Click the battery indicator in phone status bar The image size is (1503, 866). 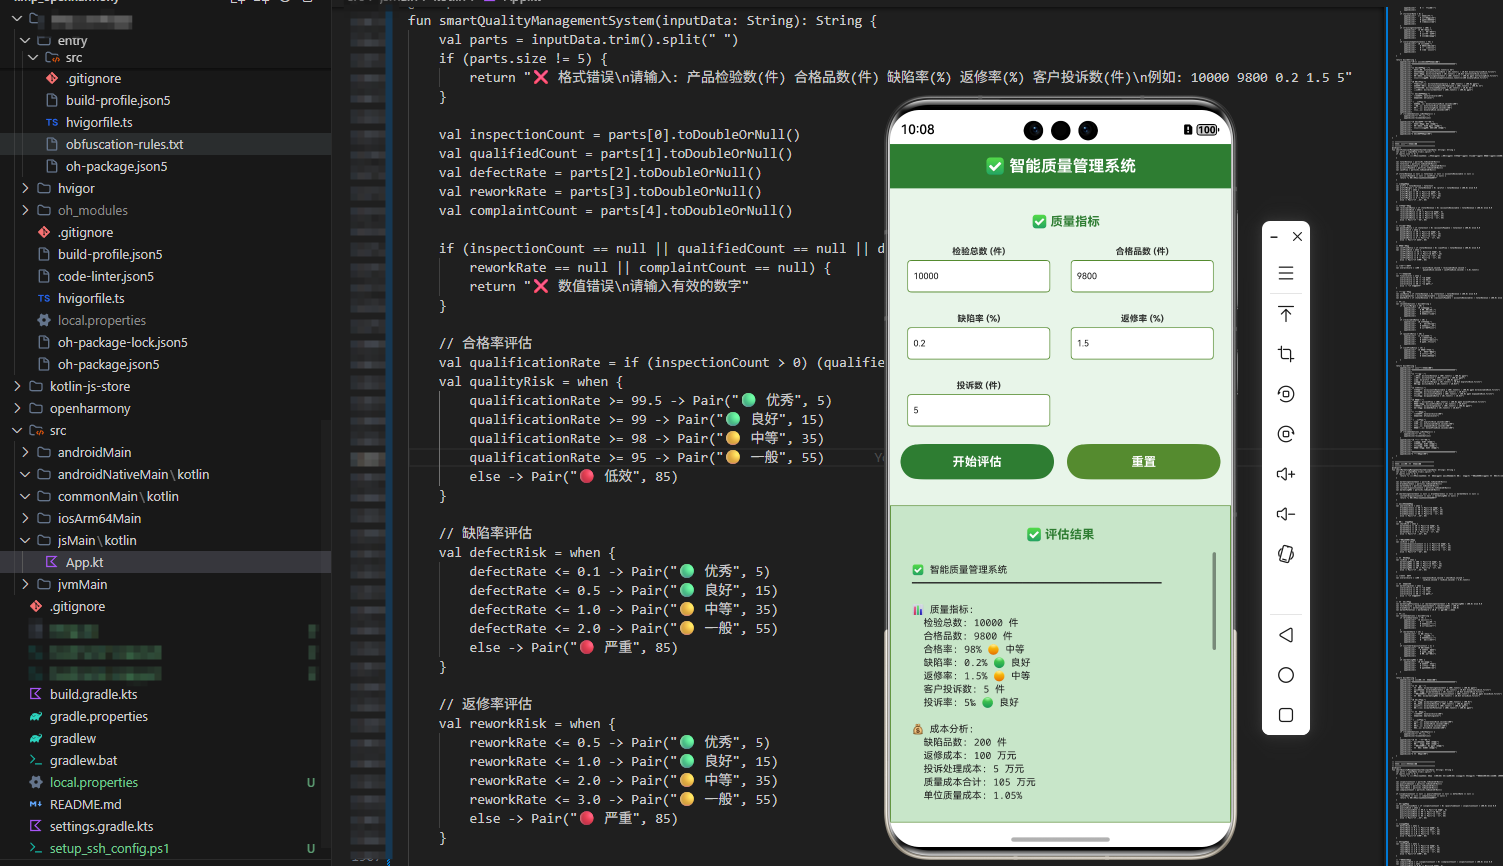[1207, 130]
